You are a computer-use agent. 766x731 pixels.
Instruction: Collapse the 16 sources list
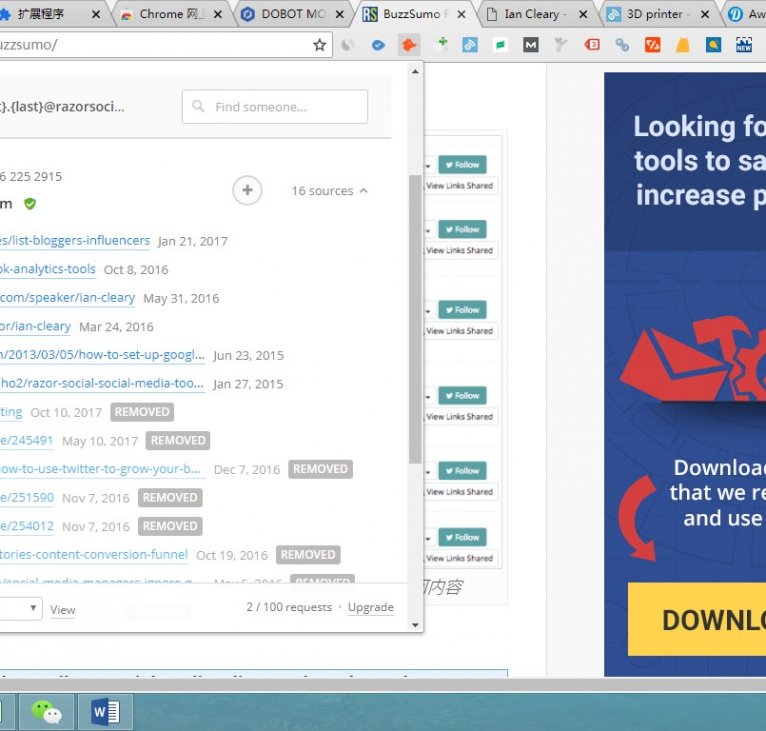[x=329, y=191]
